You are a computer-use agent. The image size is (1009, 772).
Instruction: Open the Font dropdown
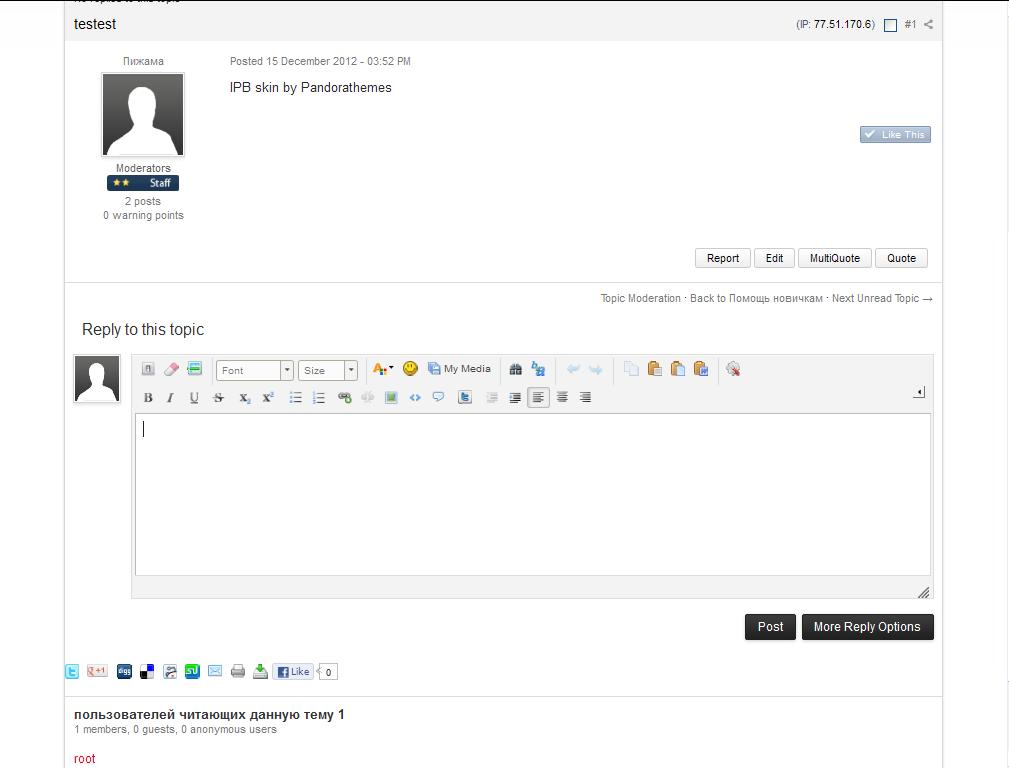[x=255, y=370]
